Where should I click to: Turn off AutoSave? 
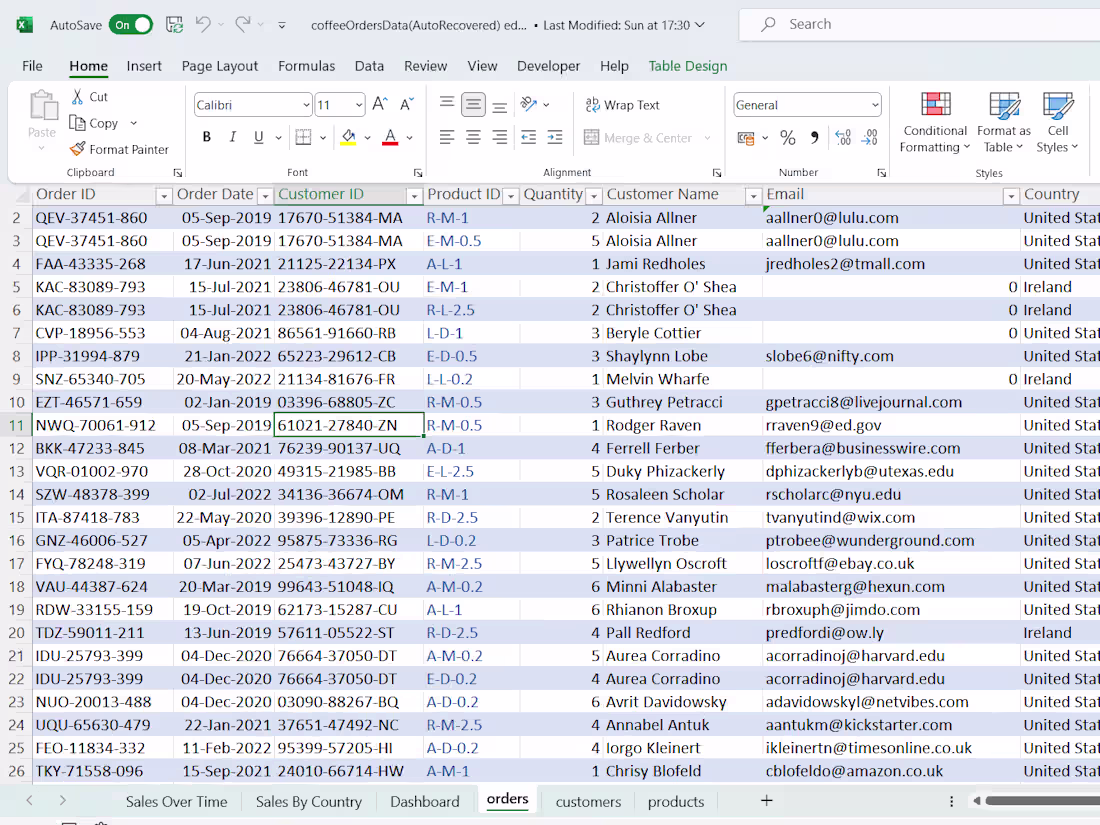130,24
